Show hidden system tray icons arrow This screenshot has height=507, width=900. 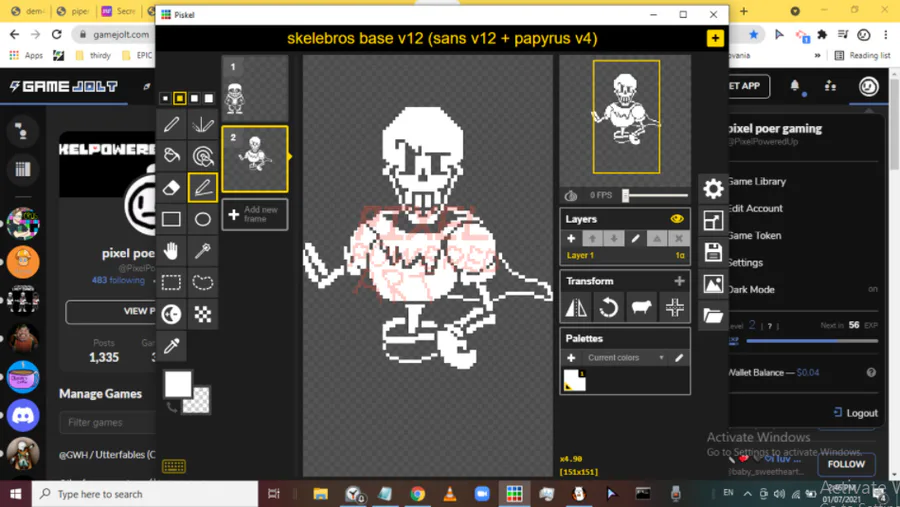747,493
